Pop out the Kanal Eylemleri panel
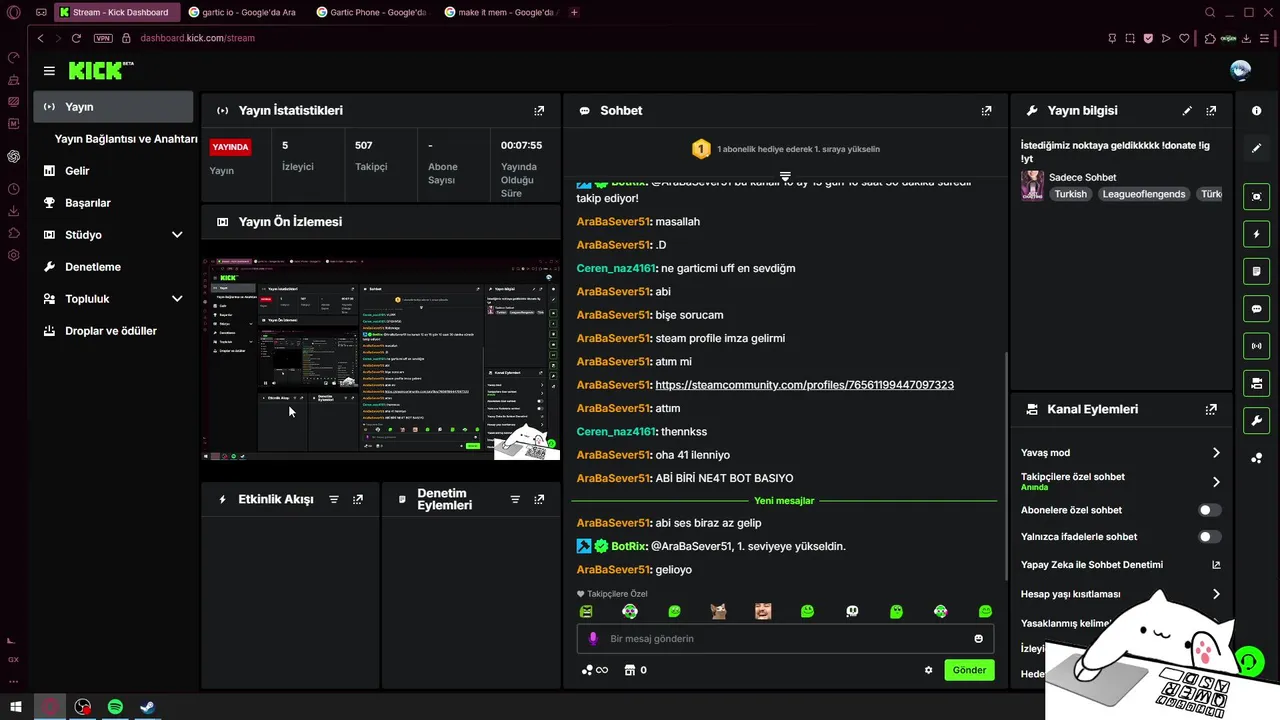Screen dimensions: 1280x720 point(1211,409)
